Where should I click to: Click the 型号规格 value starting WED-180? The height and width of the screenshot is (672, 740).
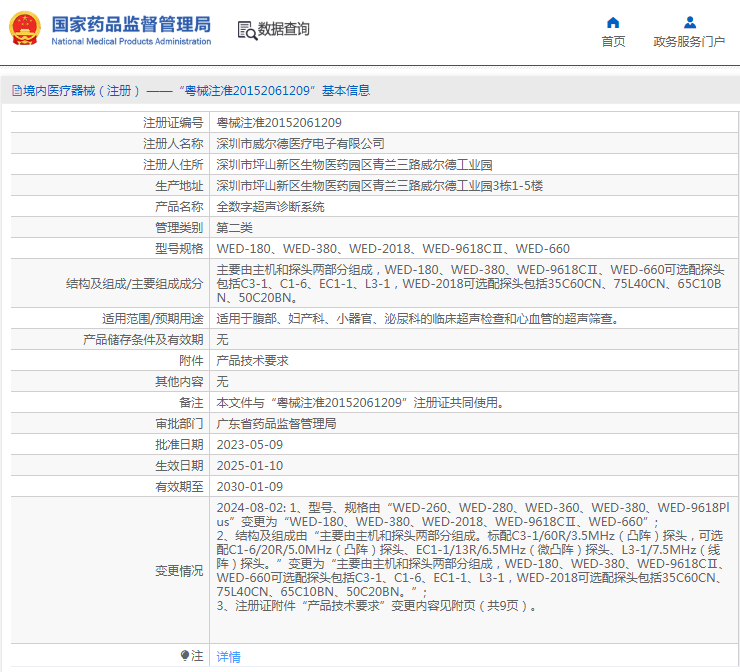(393, 249)
